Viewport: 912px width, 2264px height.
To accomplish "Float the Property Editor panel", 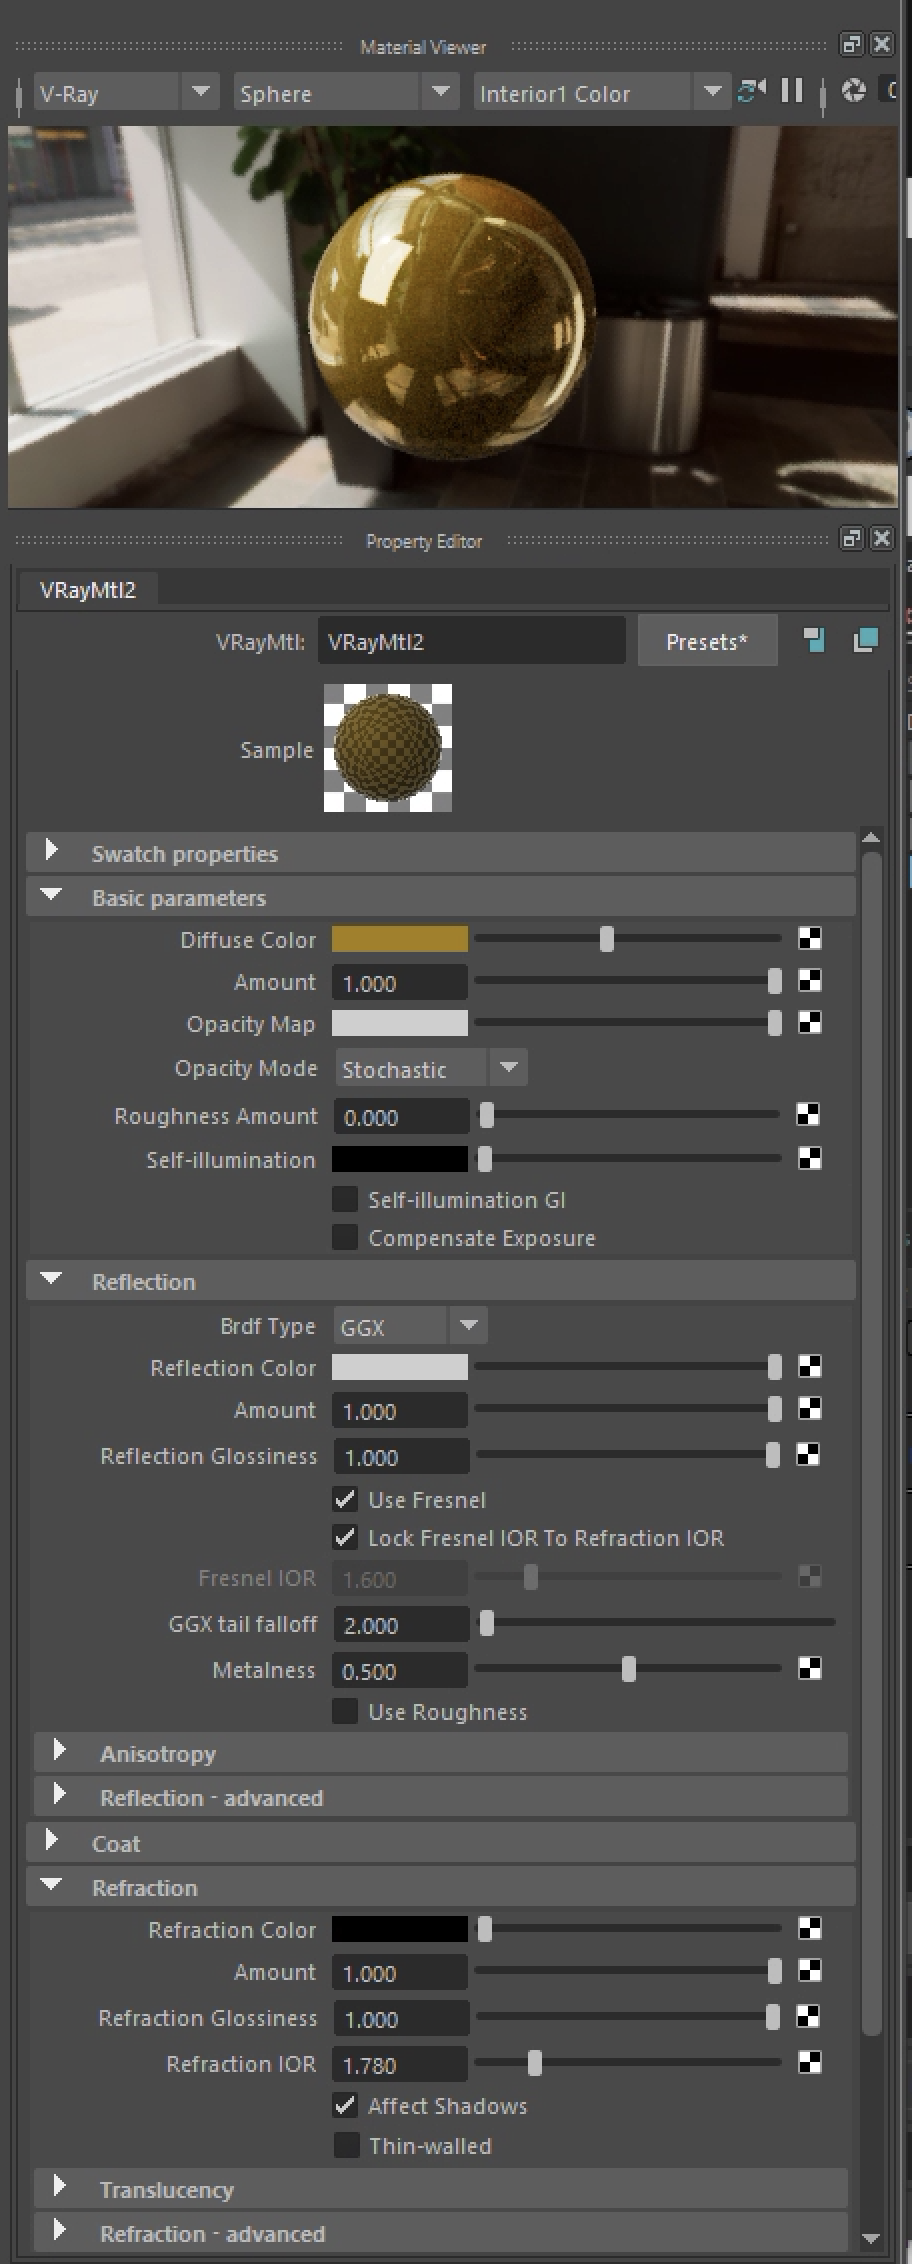I will click(x=851, y=539).
